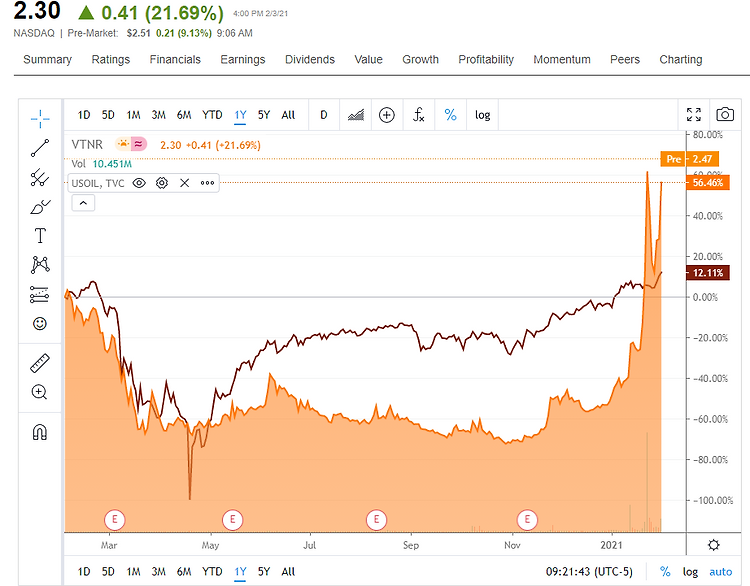Image resolution: width=750 pixels, height=586 pixels.
Task: Set bottom bar range to 5Y
Action: (264, 572)
